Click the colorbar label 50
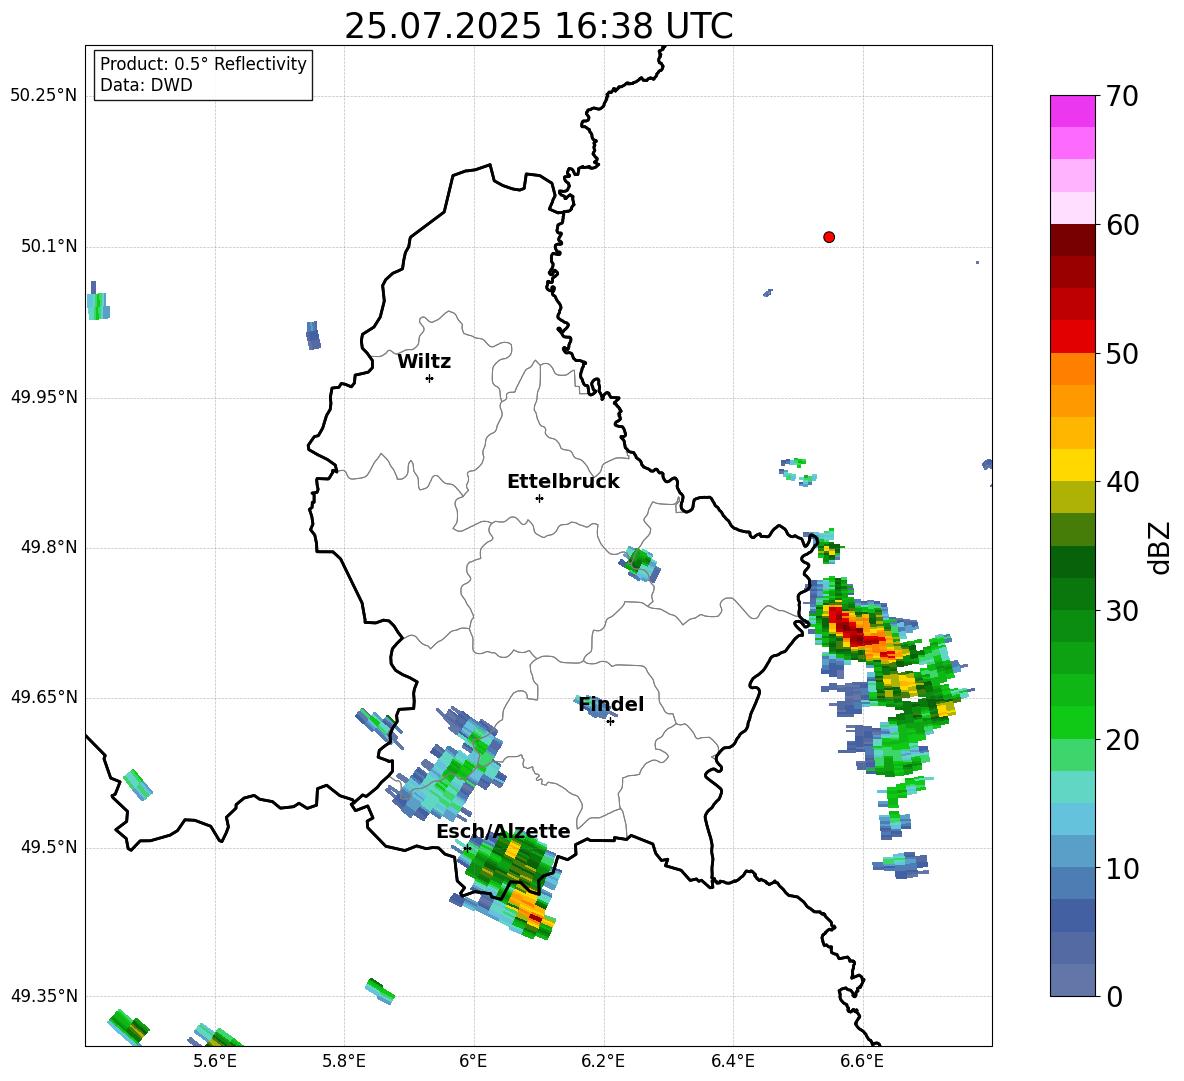 pos(1122,353)
